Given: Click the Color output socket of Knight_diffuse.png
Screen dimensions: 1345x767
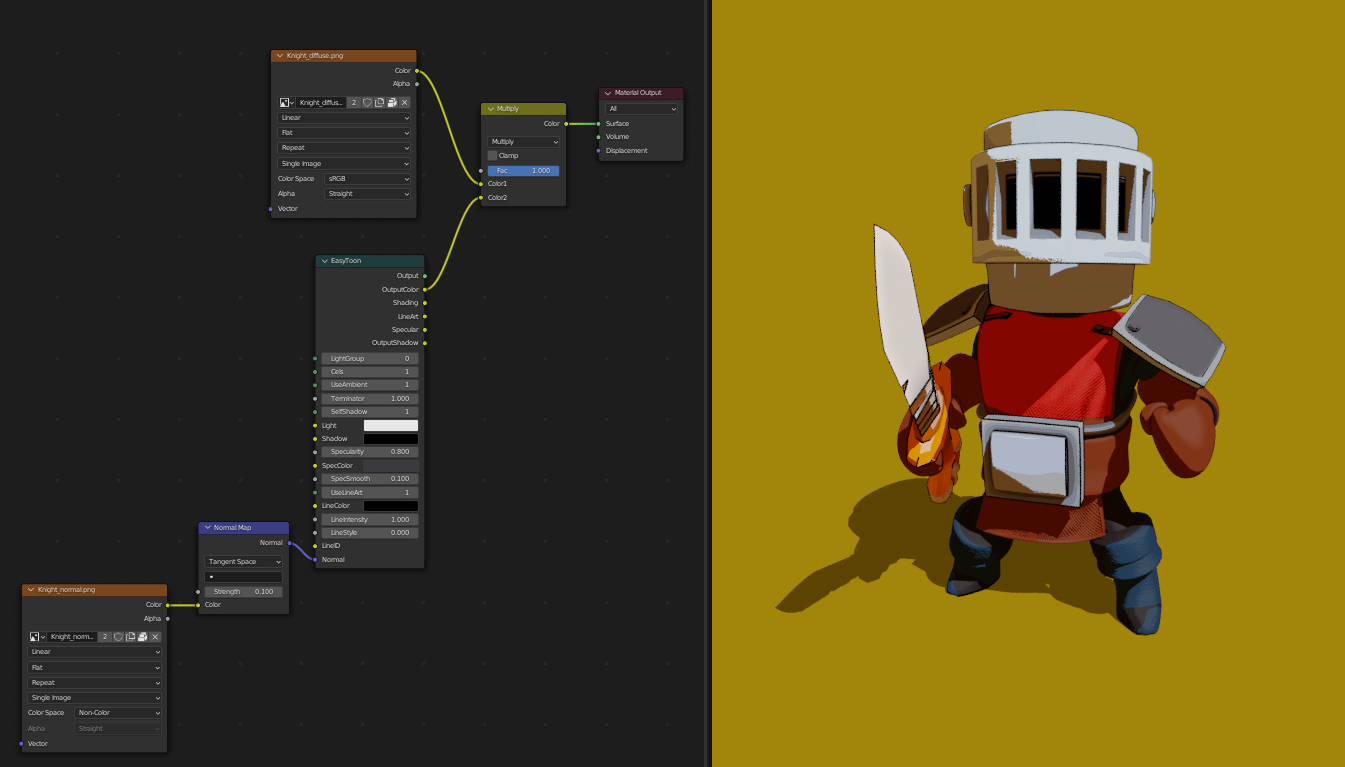Looking at the screenshot, I should (417, 71).
